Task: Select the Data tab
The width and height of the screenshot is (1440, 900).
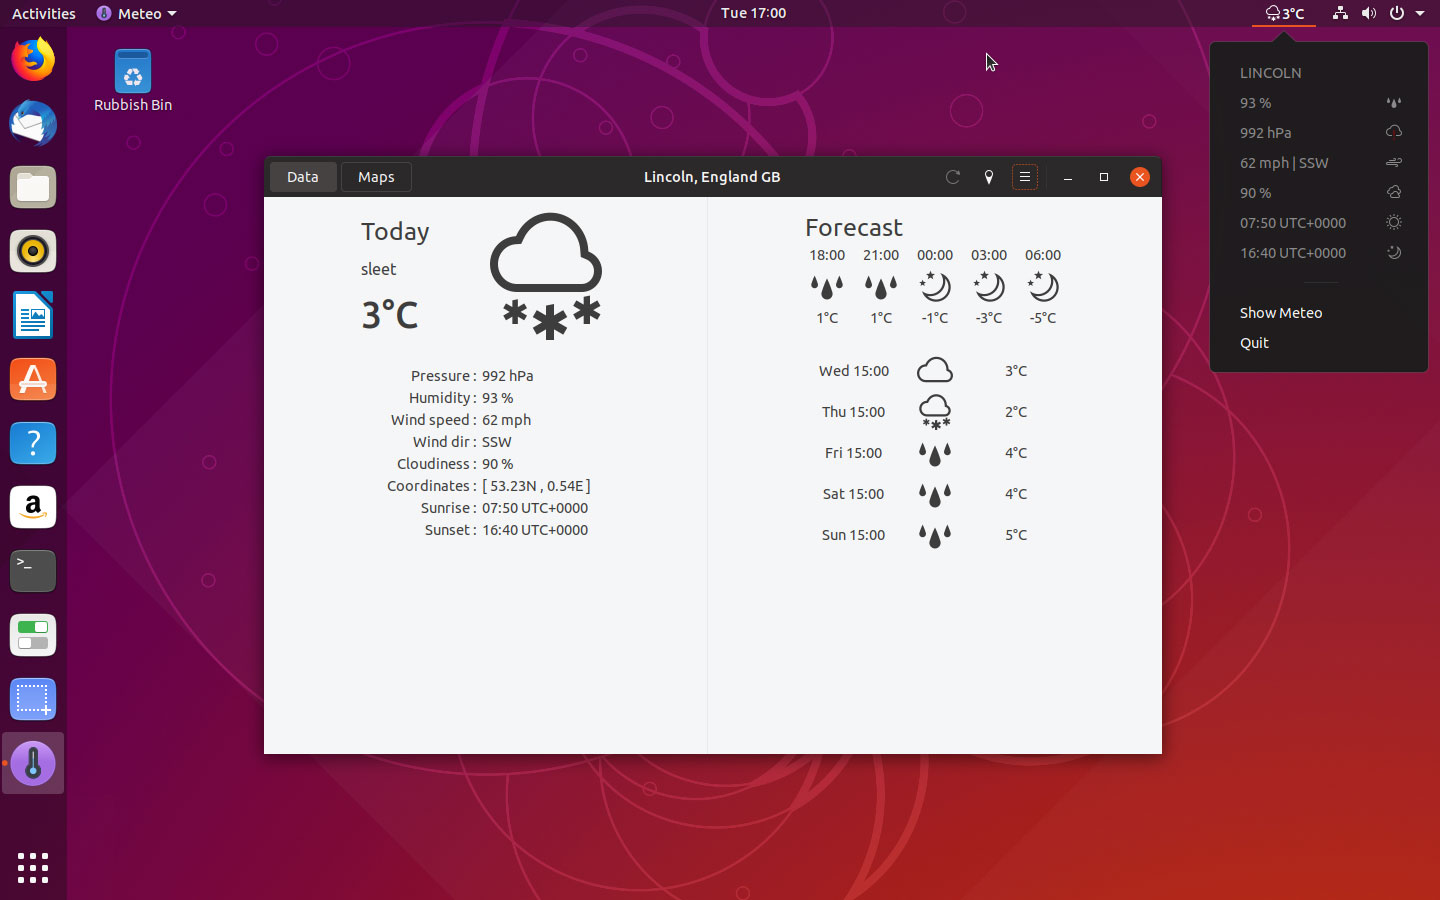Action: 302,177
